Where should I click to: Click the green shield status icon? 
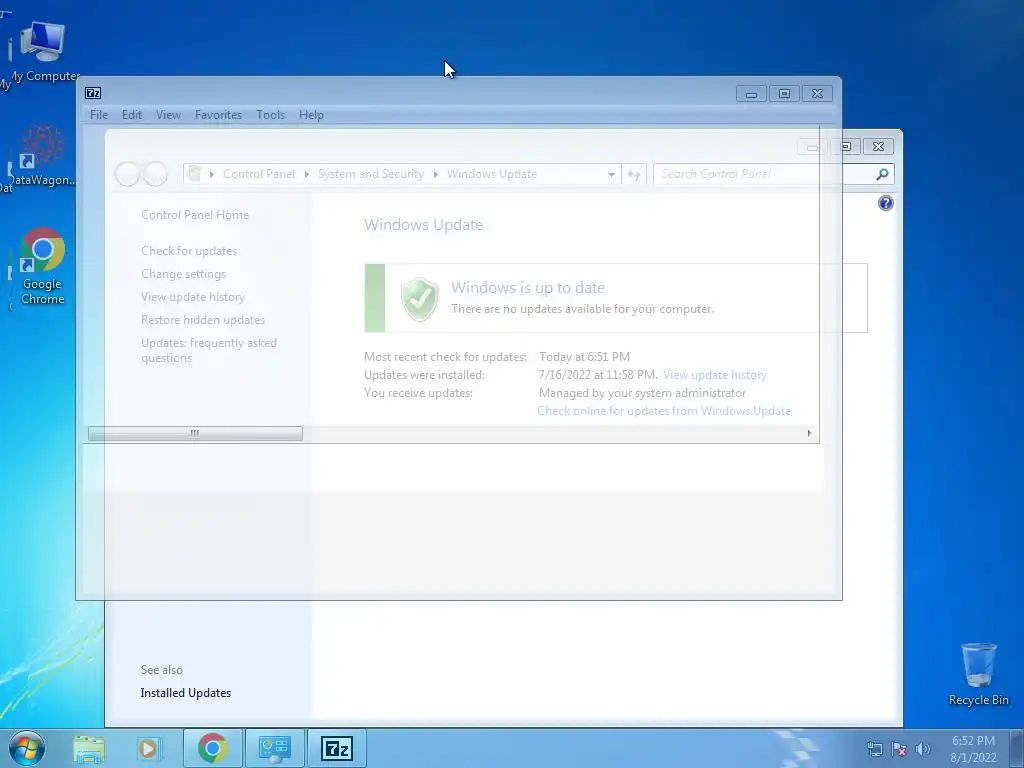(419, 298)
